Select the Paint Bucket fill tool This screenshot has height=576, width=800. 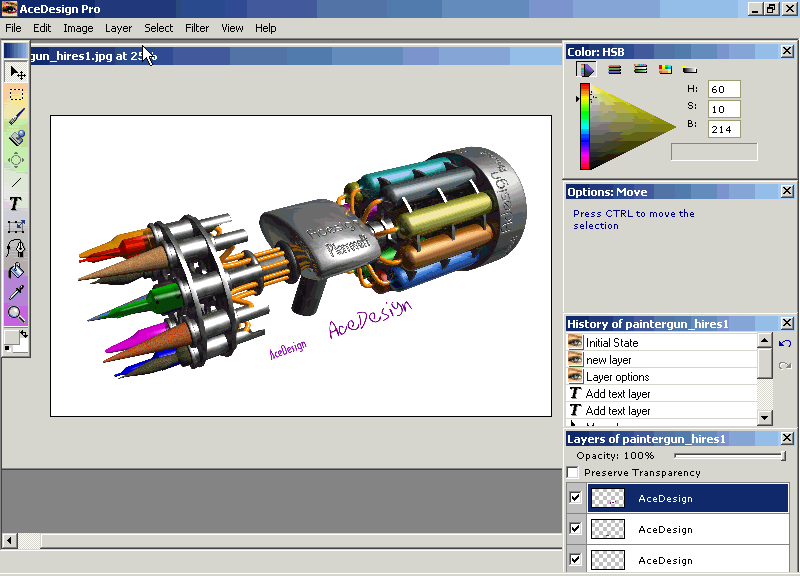16,270
